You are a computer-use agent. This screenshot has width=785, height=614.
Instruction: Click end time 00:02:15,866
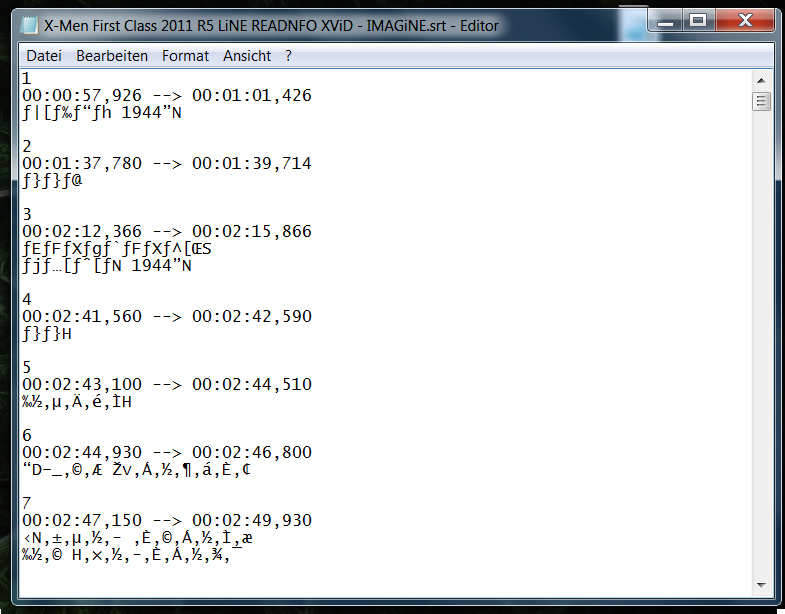(x=252, y=231)
